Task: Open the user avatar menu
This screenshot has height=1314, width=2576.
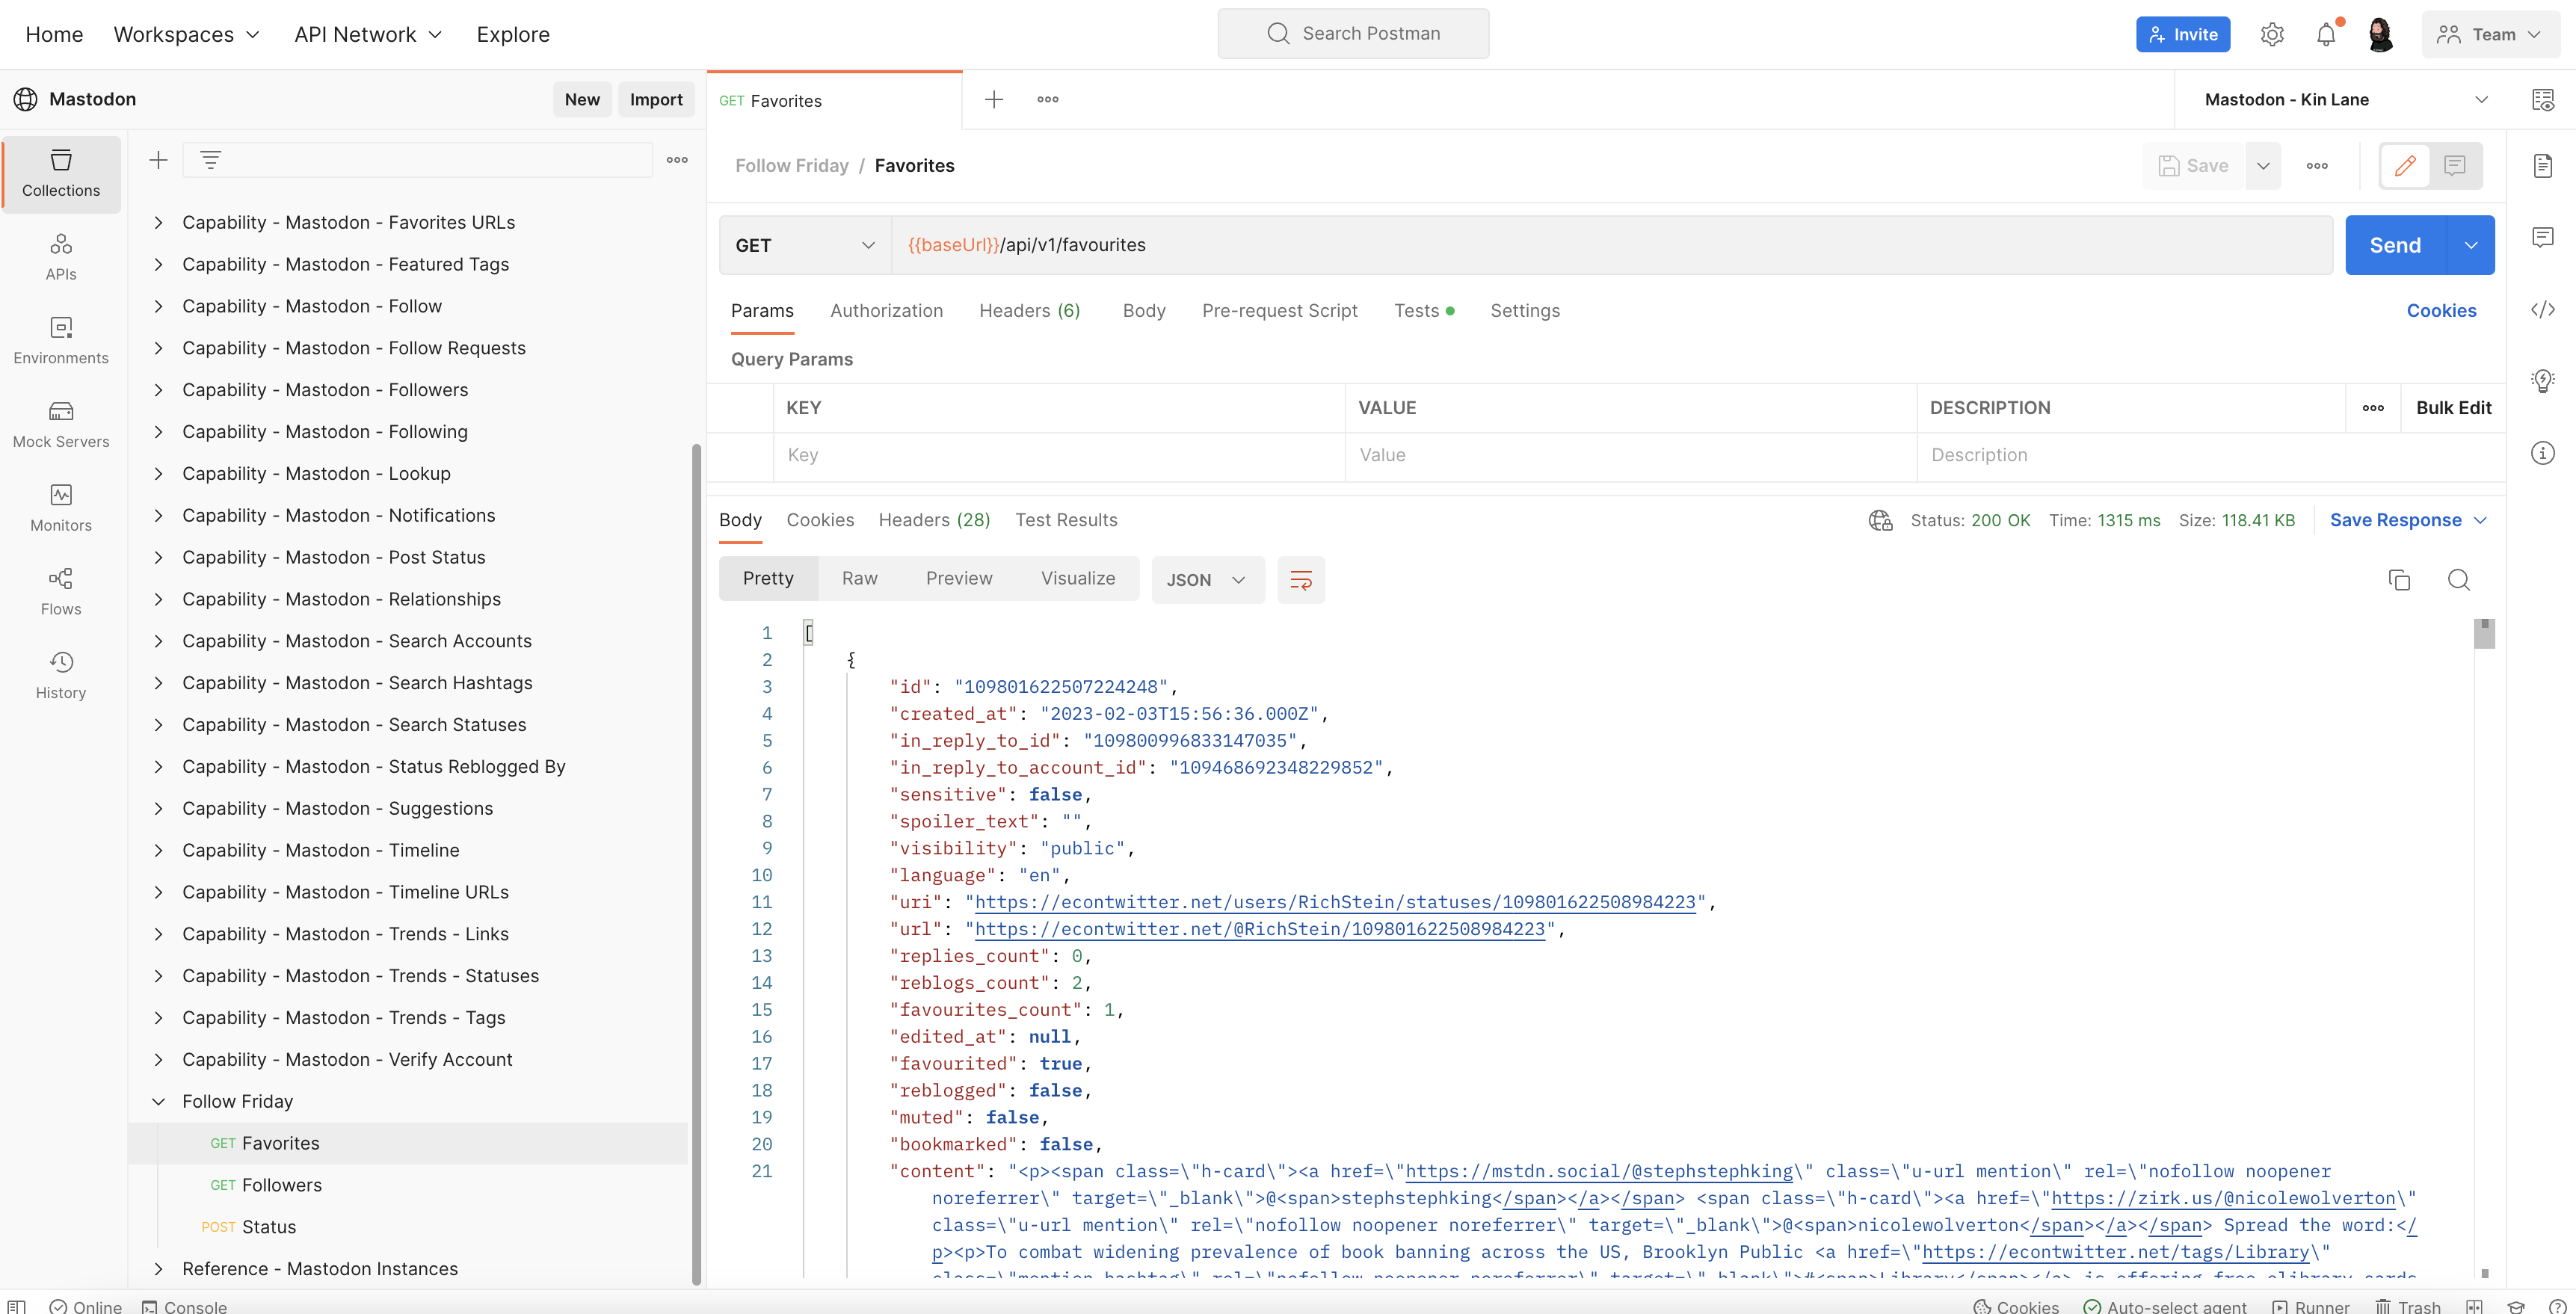Action: pos(2380,34)
